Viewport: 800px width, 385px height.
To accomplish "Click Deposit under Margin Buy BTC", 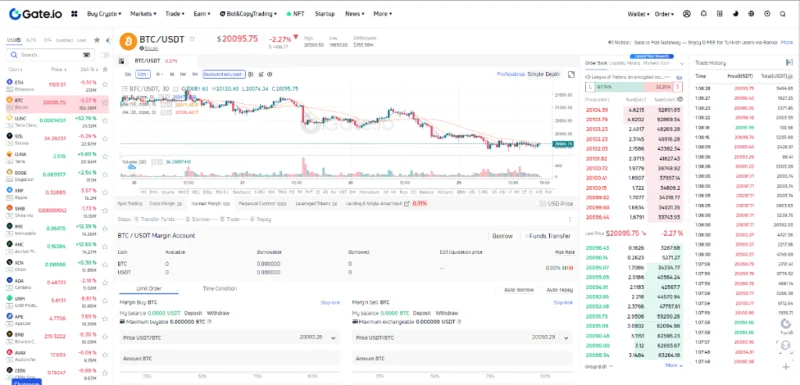I will [x=193, y=313].
